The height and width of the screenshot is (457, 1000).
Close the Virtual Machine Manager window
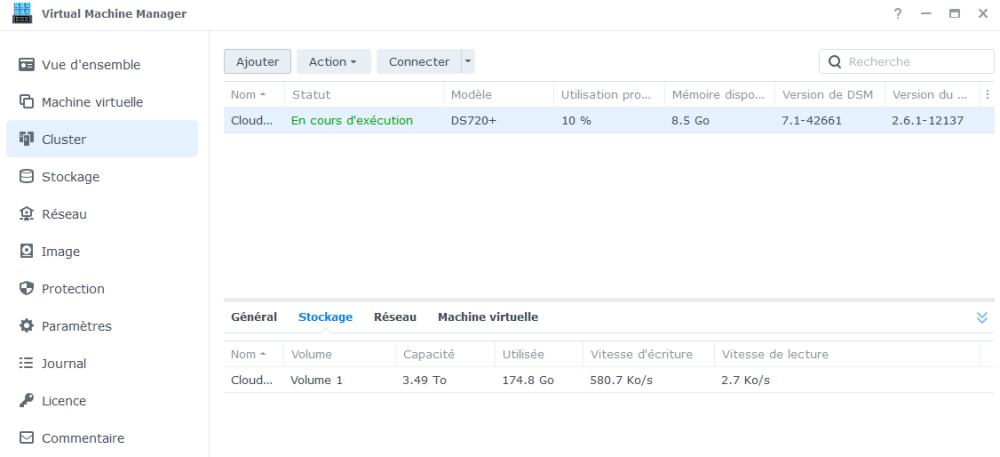[983, 14]
